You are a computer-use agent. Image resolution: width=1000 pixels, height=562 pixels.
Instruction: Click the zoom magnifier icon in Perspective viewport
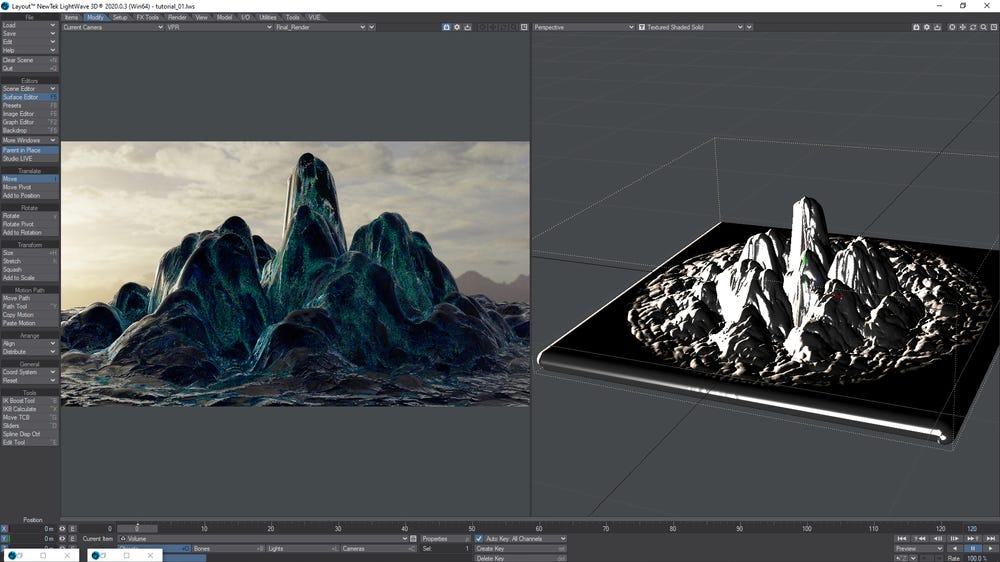[983, 27]
